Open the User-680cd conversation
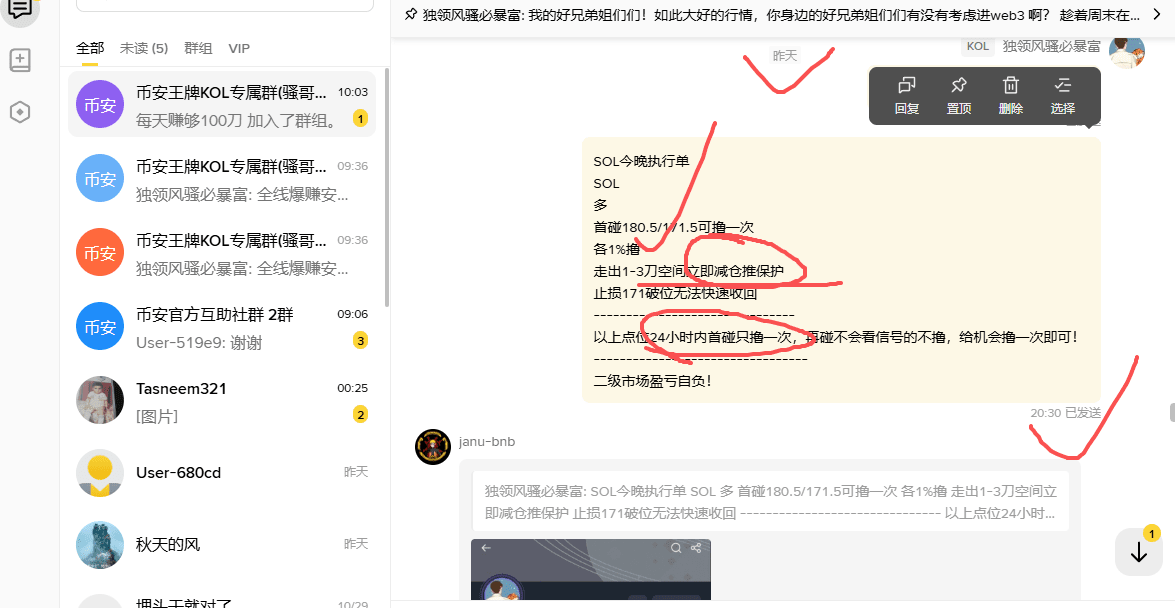This screenshot has height=608, width=1175. pyautogui.click(x=222, y=472)
